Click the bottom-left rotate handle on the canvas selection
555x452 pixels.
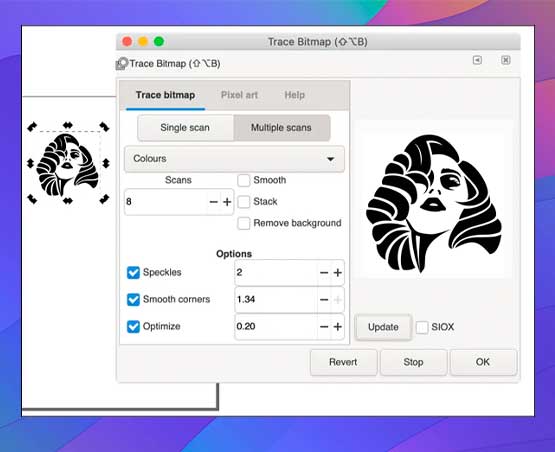[x=32, y=199]
